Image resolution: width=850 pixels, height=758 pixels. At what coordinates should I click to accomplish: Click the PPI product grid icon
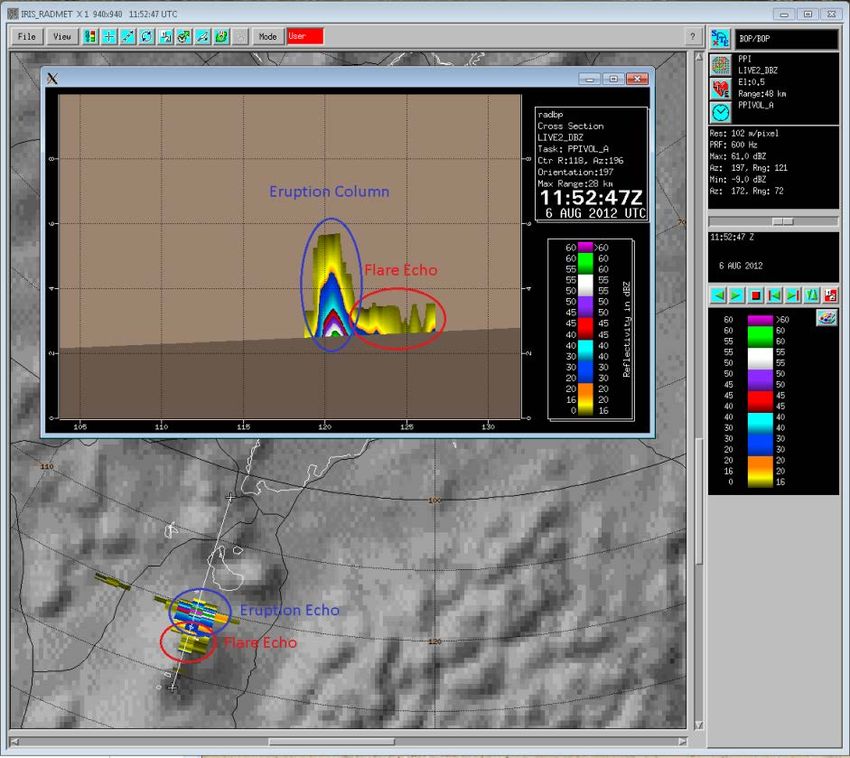(720, 65)
